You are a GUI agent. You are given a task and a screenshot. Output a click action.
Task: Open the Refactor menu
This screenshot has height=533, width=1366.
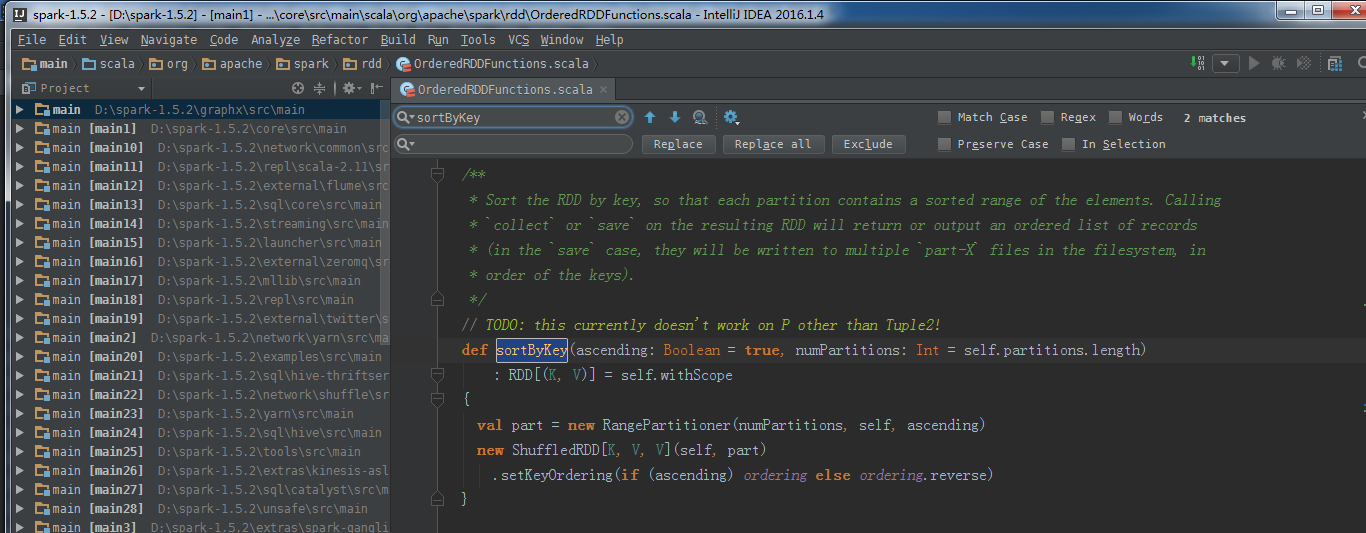[x=340, y=40]
